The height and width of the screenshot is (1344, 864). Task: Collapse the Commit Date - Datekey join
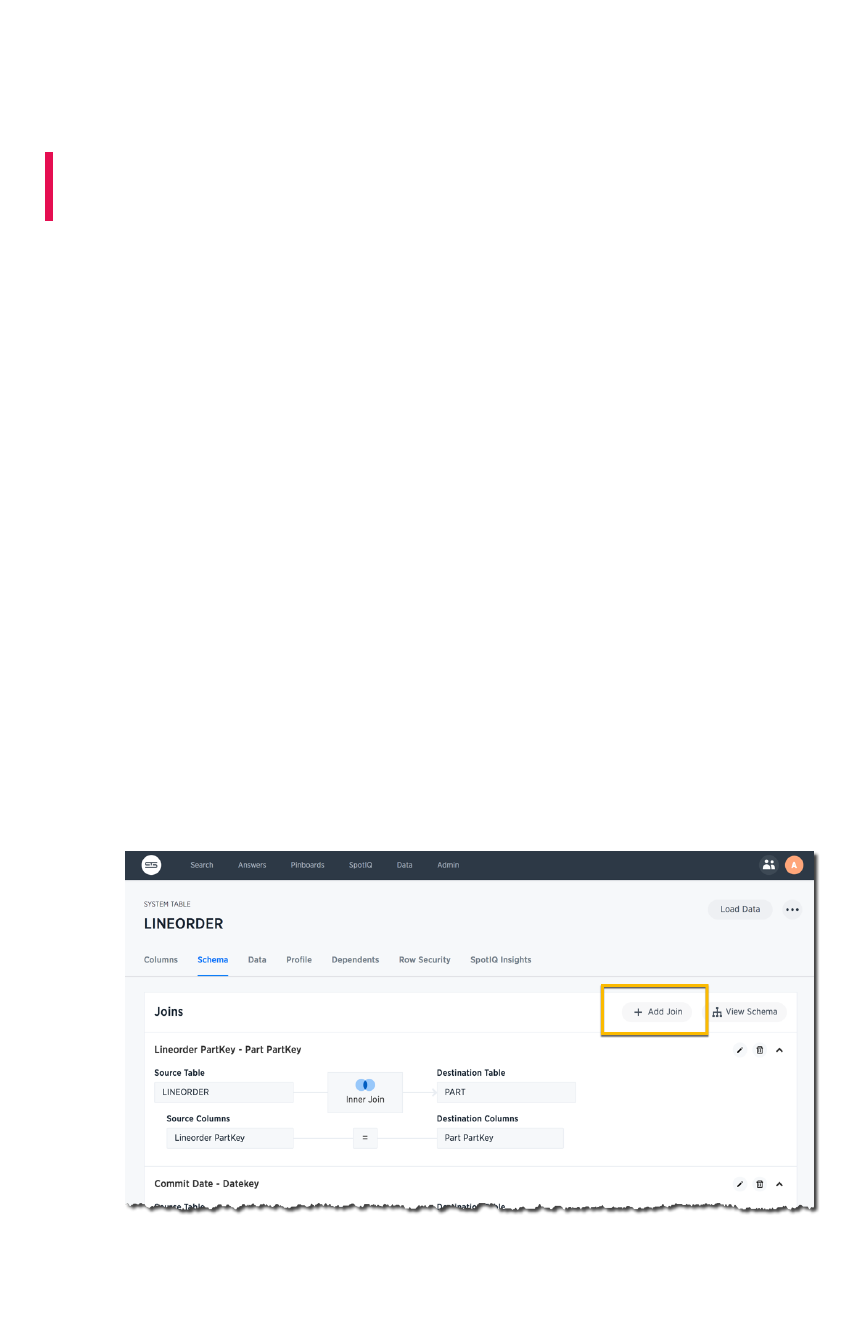779,1184
